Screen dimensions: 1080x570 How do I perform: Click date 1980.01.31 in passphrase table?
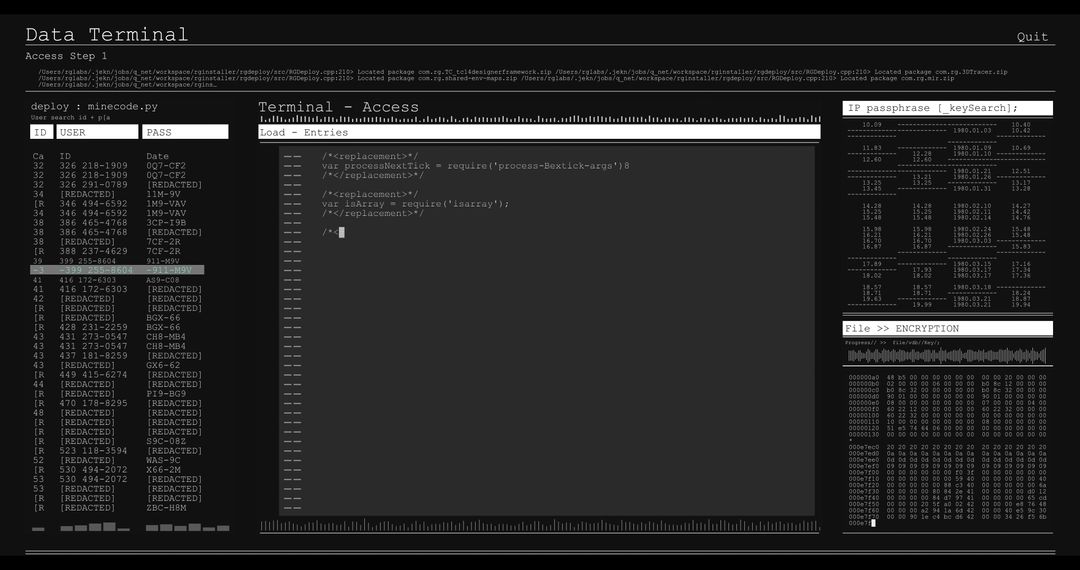[972, 189]
